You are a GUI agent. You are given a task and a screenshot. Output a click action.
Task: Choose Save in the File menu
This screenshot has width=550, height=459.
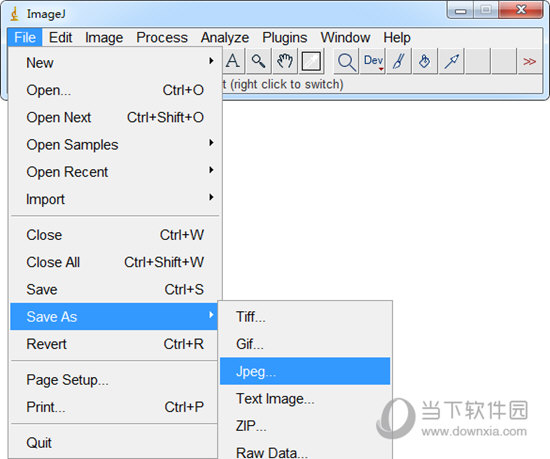(x=114, y=290)
